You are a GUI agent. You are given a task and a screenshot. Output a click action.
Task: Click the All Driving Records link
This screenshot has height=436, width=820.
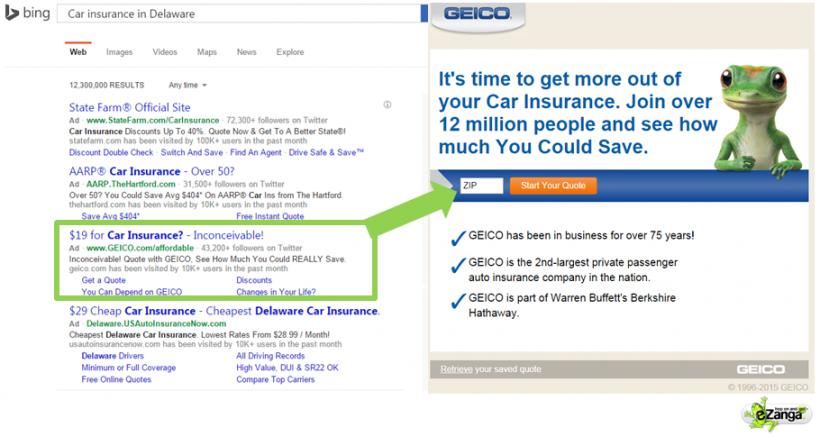click(270, 356)
